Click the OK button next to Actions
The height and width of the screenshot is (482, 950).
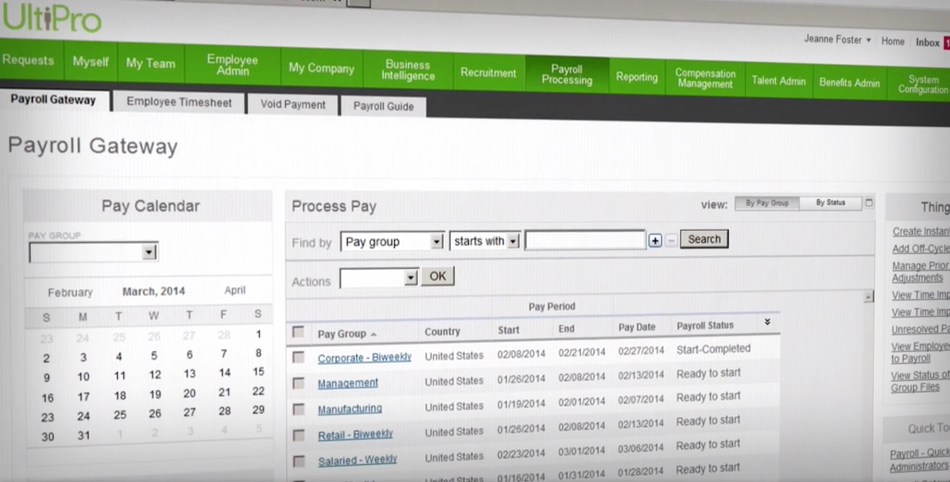(437, 276)
